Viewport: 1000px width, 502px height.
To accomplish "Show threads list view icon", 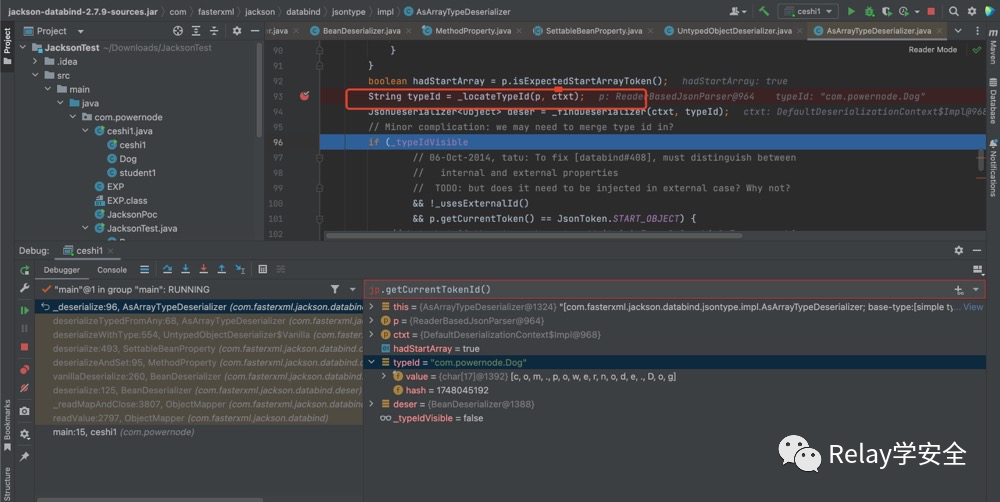I will pyautogui.click(x=145, y=269).
